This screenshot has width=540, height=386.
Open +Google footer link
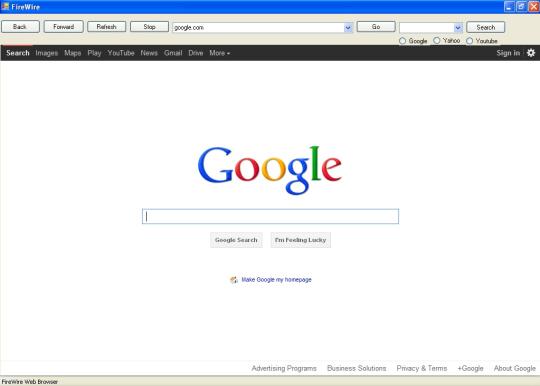[470, 368]
